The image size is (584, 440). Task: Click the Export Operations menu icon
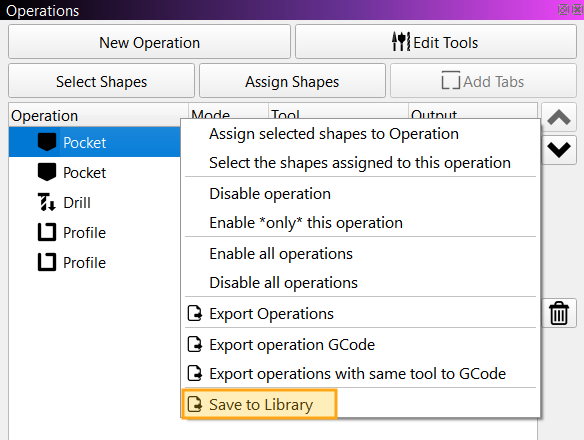(x=195, y=313)
